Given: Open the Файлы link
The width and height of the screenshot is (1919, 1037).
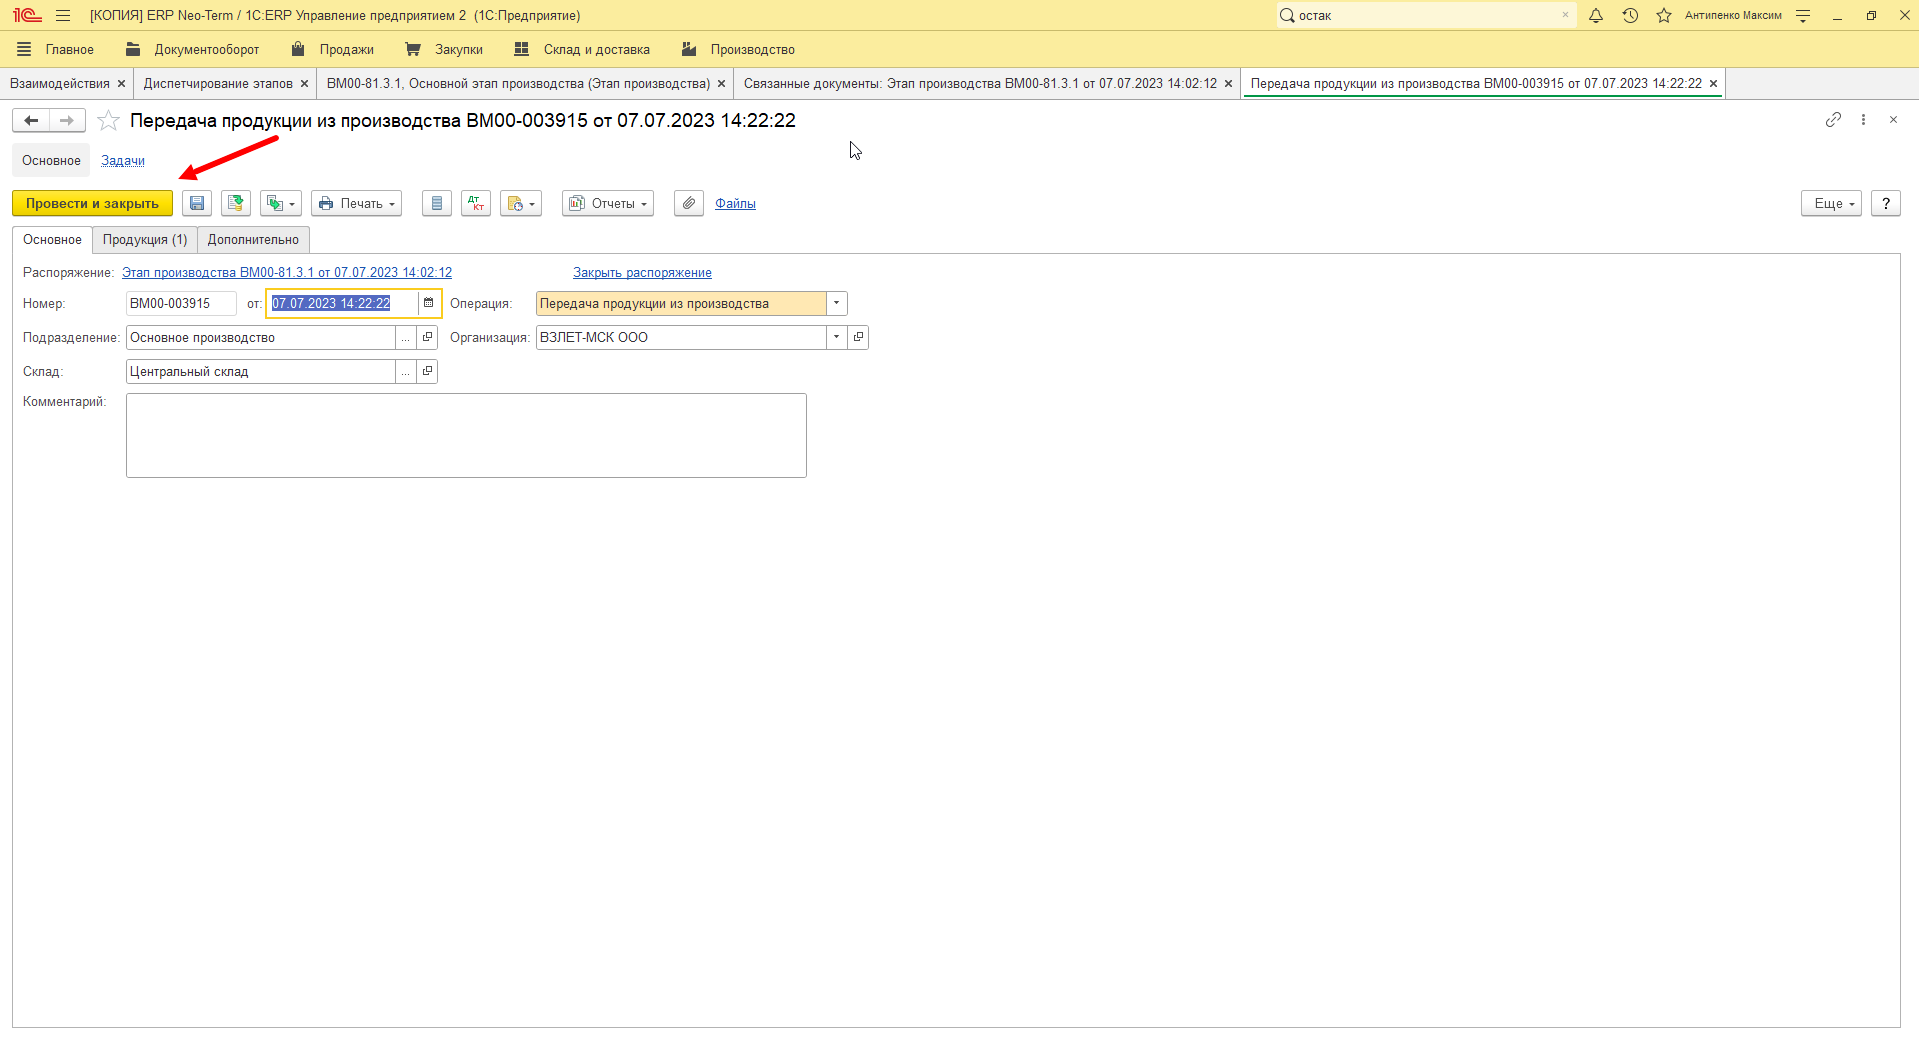Looking at the screenshot, I should pyautogui.click(x=735, y=203).
